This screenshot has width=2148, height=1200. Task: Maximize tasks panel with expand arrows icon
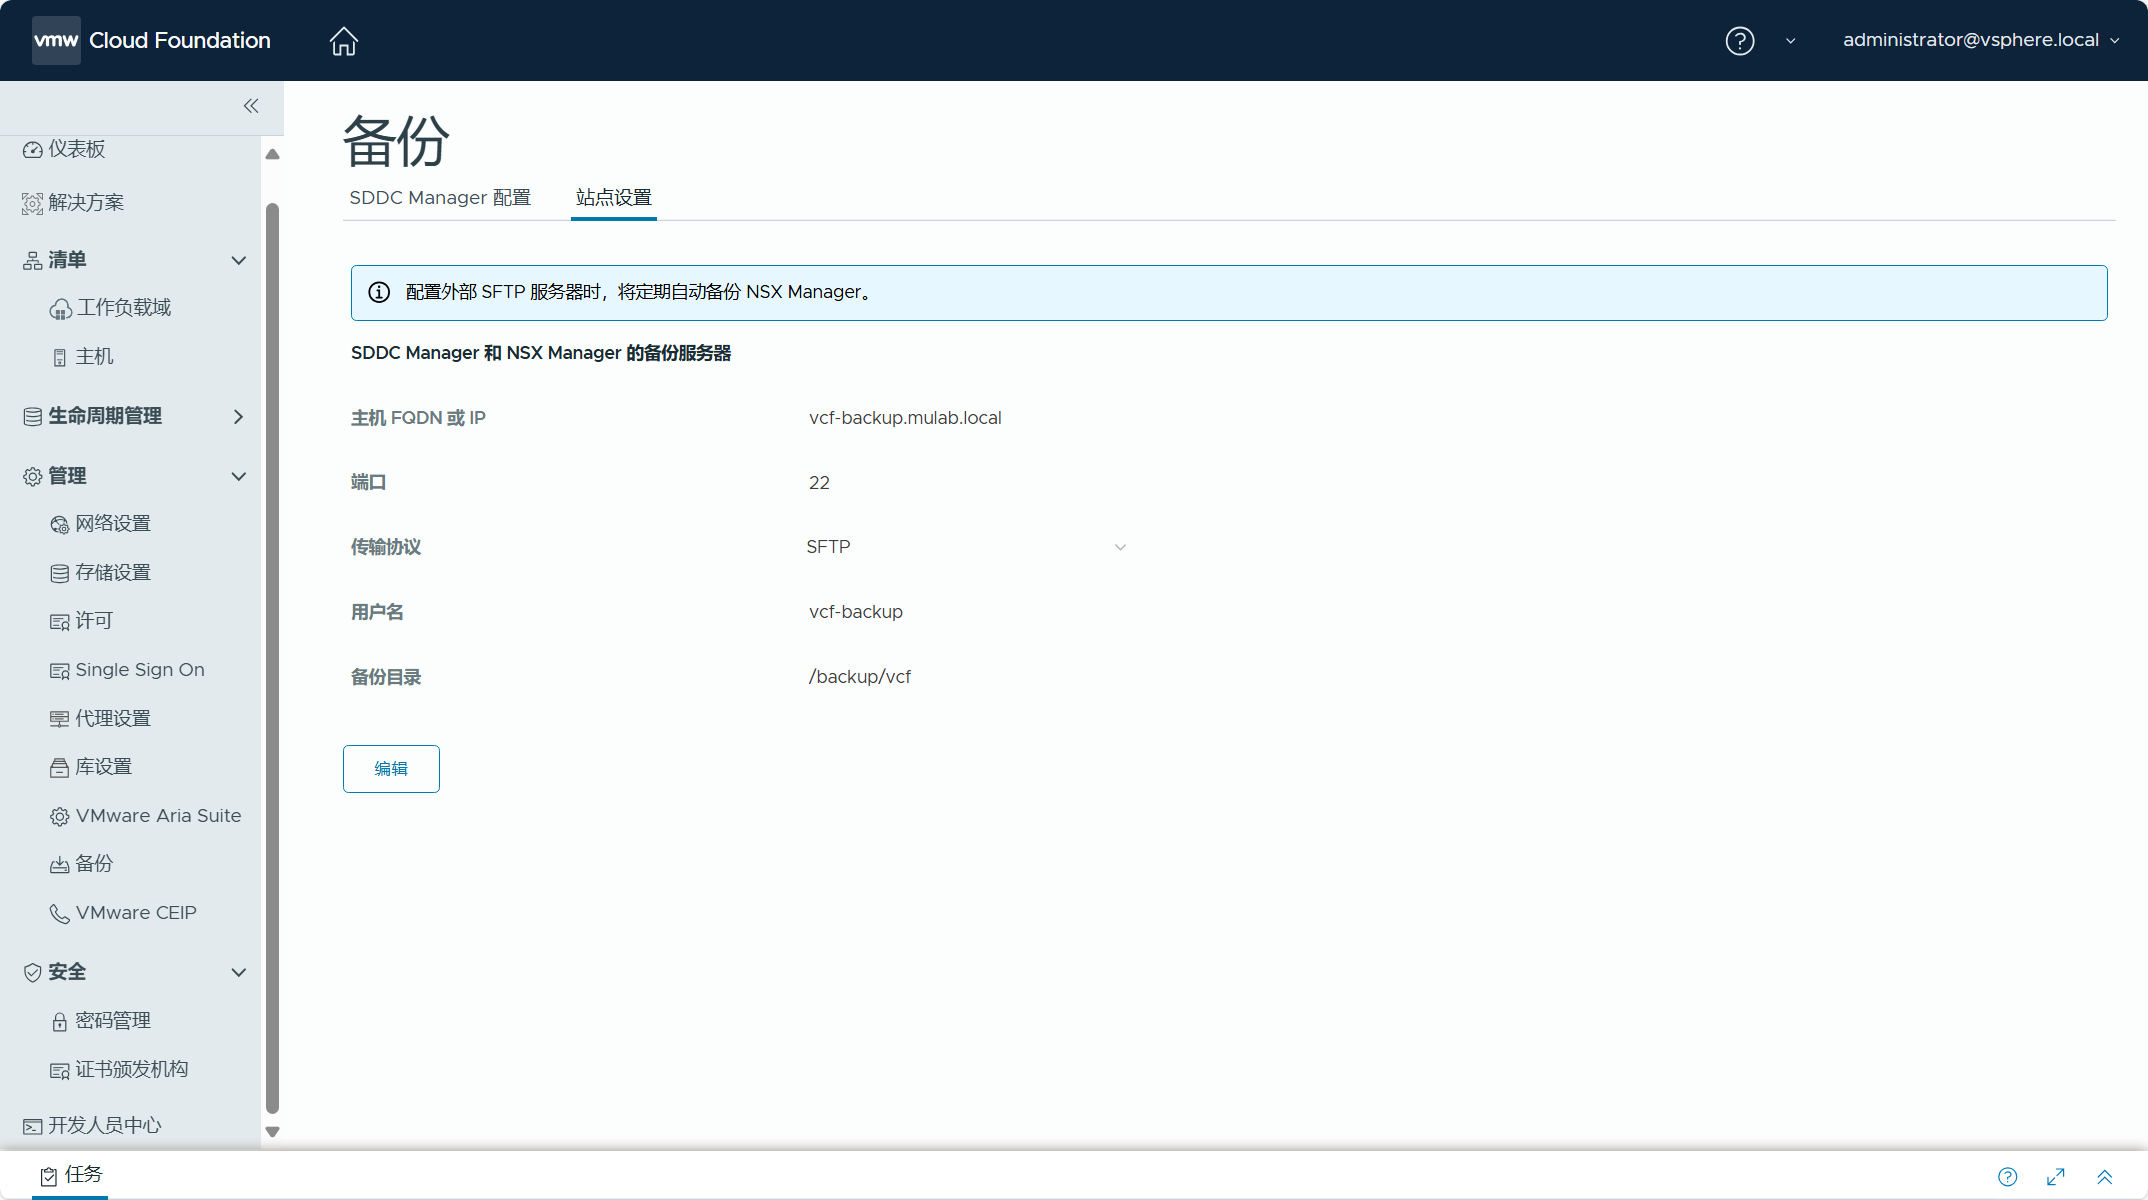pos(2056,1177)
